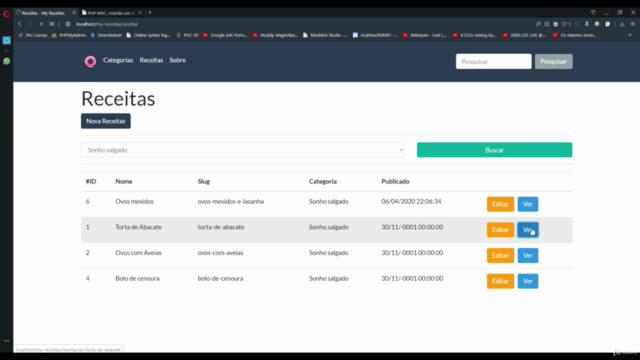Viewport: 640px width, 360px height.
Task: Open the easy setup menu icon
Action: pos(633,24)
